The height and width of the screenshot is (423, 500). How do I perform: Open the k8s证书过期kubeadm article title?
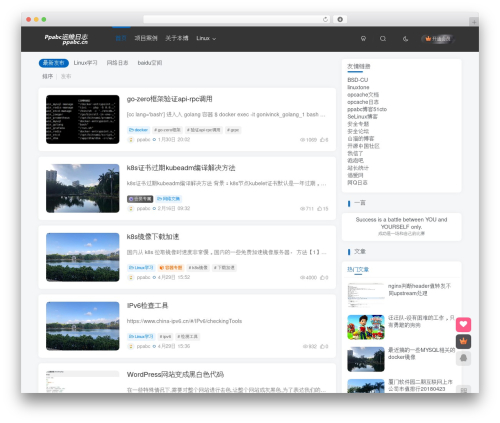coord(181,168)
